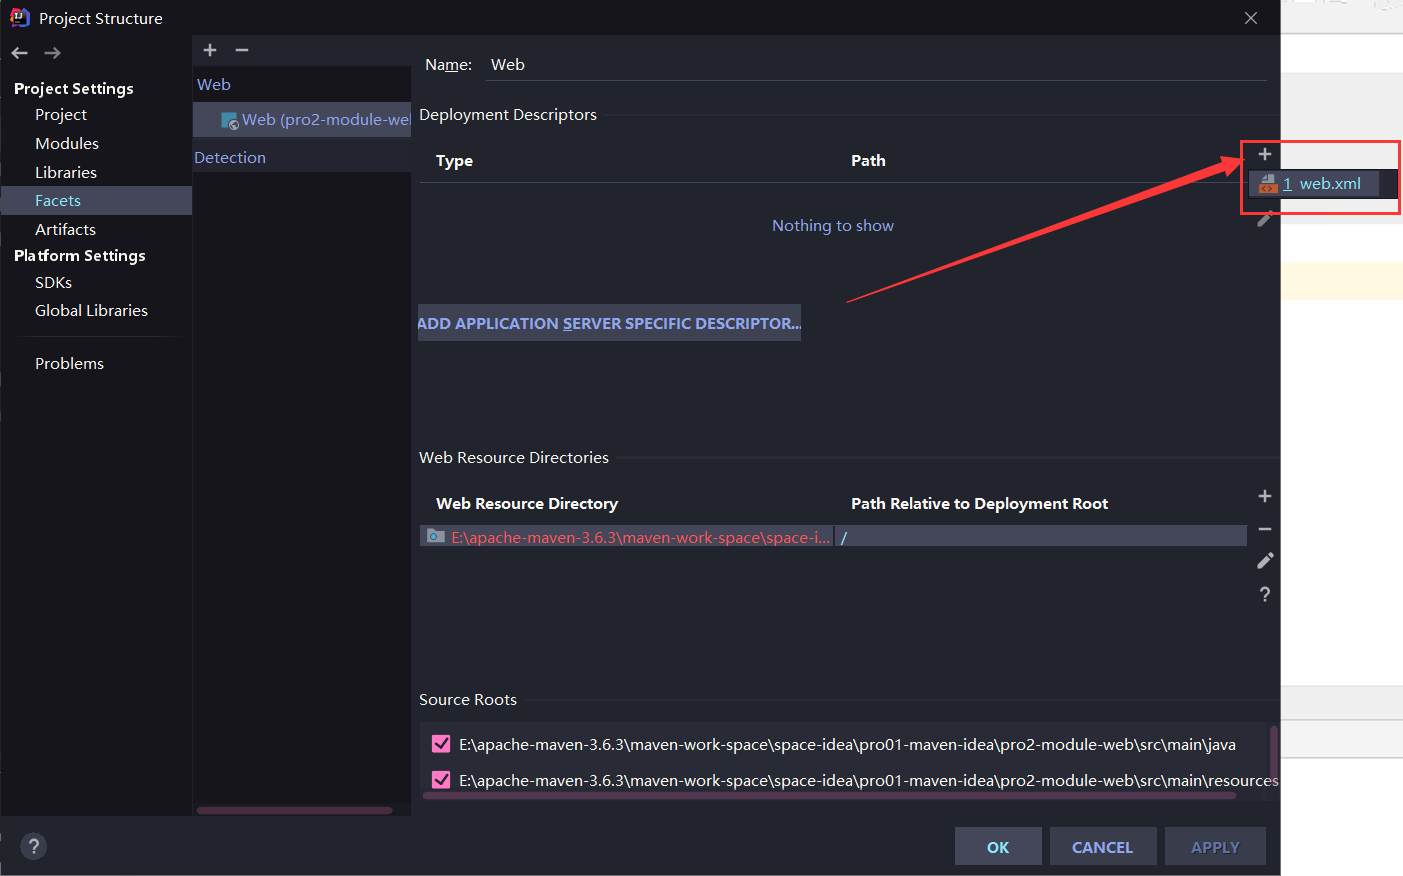Click the back navigation arrow
Screen dimensions: 1403x876
(20, 53)
